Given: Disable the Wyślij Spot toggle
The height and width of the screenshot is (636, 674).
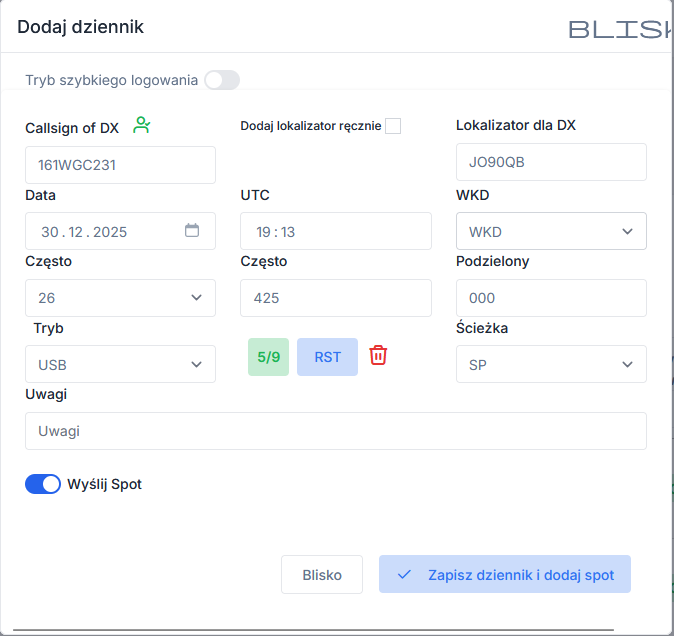Looking at the screenshot, I should (43, 484).
